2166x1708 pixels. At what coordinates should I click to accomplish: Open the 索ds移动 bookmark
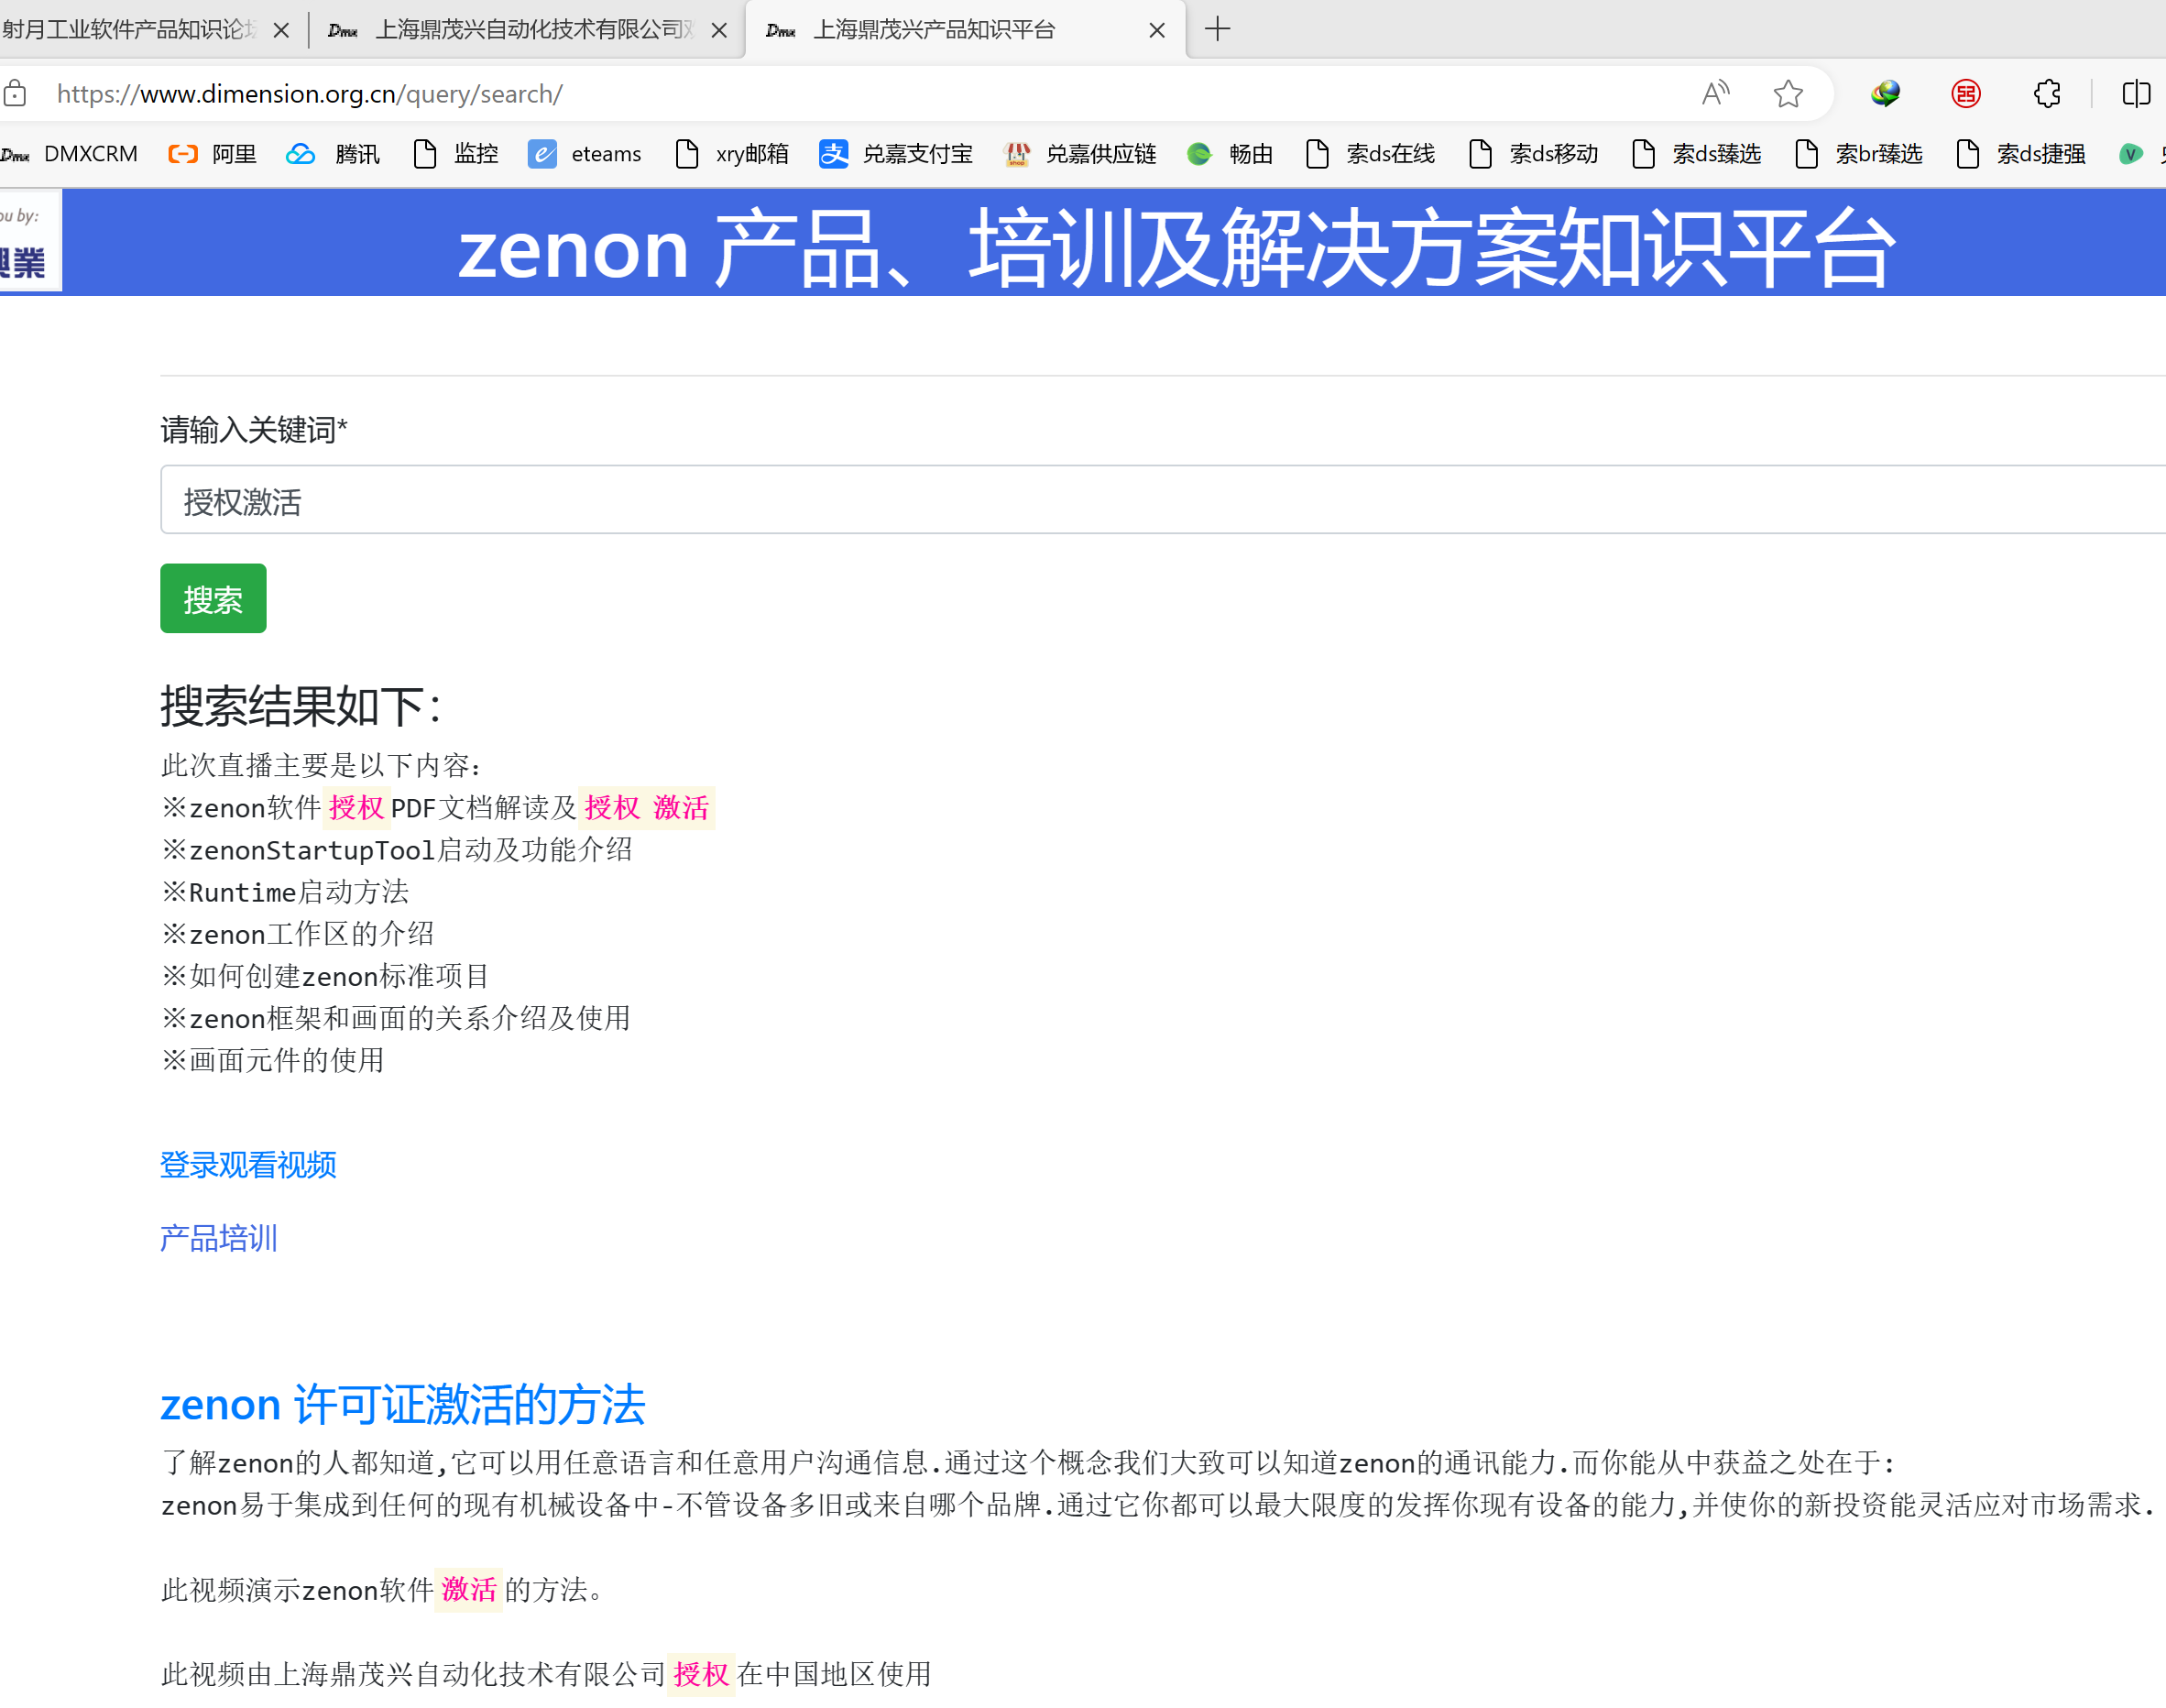[x=1534, y=154]
